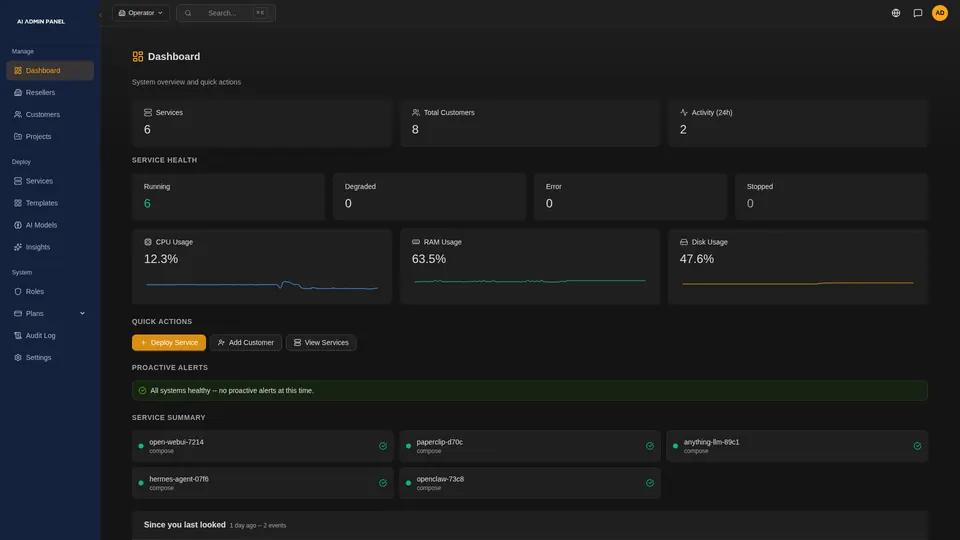Open the Degraded services card
Image resolution: width=960 pixels, height=540 pixels.
[429, 197]
